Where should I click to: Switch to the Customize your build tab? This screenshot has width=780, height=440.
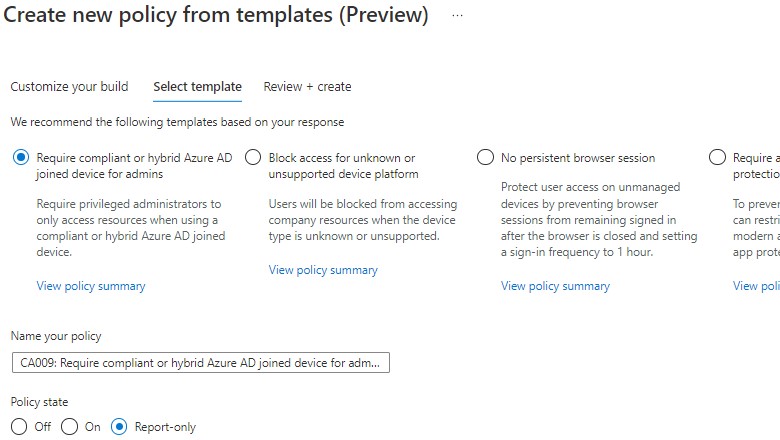(69, 87)
